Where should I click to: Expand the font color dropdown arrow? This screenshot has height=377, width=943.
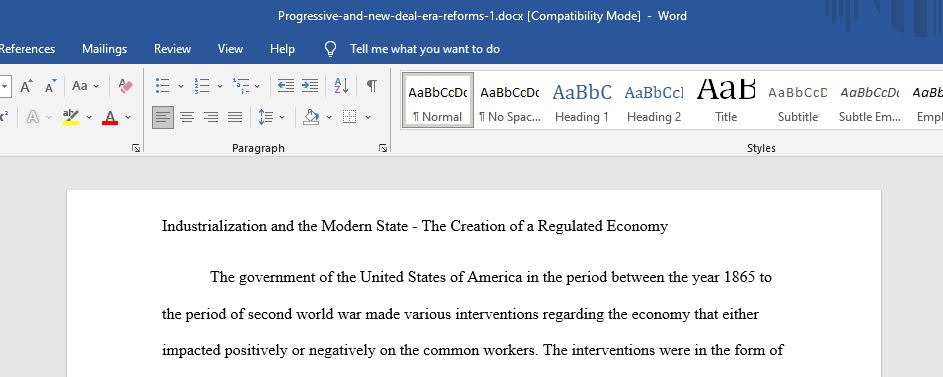[127, 117]
